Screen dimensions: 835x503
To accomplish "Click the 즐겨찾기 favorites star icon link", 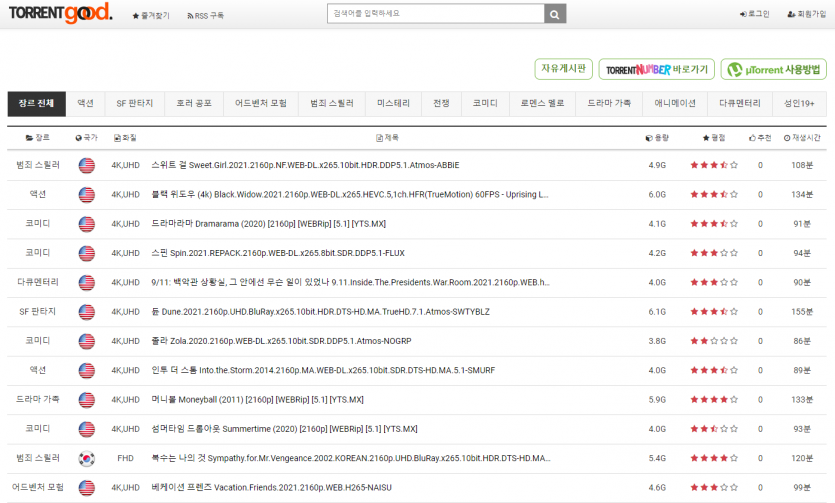I will pyautogui.click(x=150, y=15).
